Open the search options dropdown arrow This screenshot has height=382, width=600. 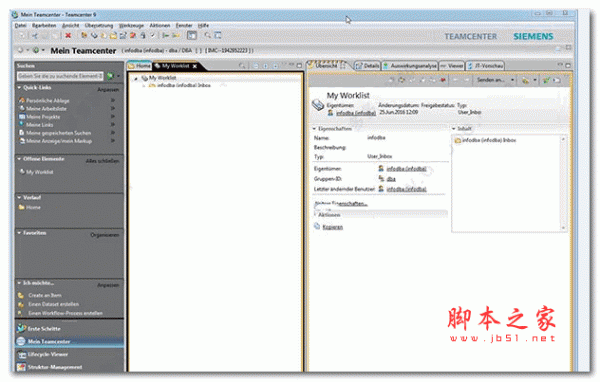tap(118, 76)
